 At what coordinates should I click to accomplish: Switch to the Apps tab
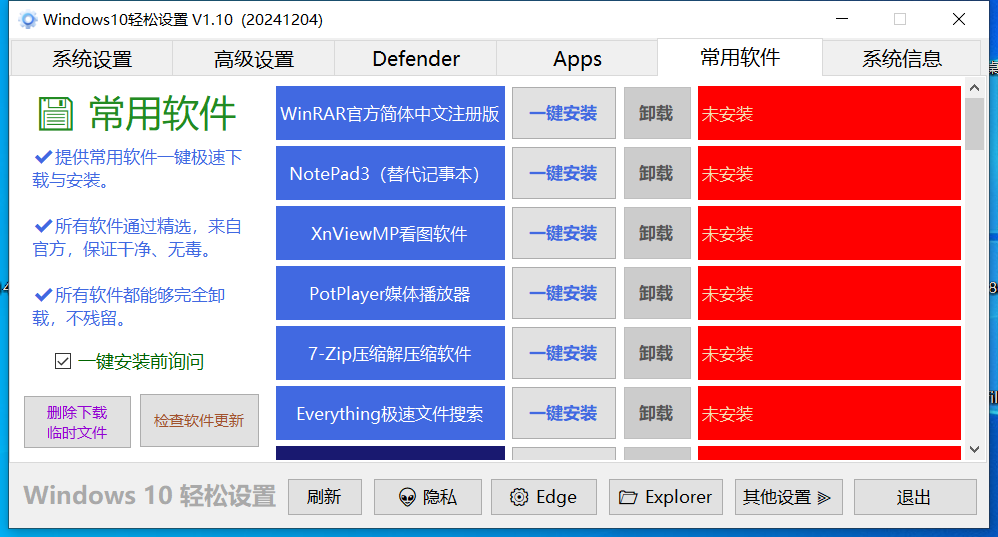(577, 59)
